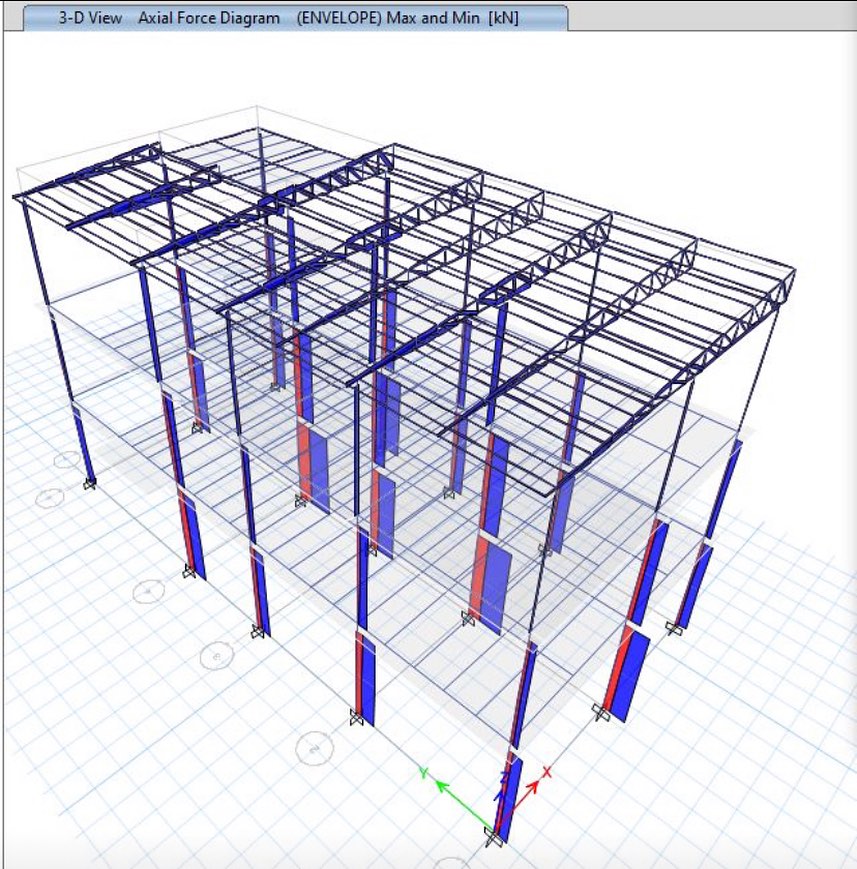
Task: Select the topmost grid bubble on the left
Action: coord(66,461)
